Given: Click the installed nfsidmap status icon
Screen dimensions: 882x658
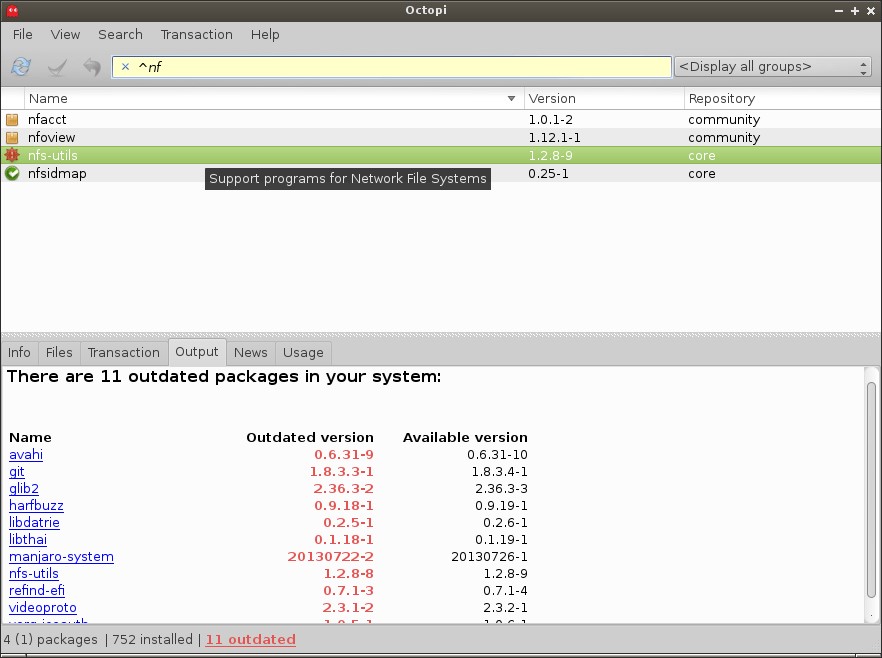Looking at the screenshot, I should (x=12, y=174).
